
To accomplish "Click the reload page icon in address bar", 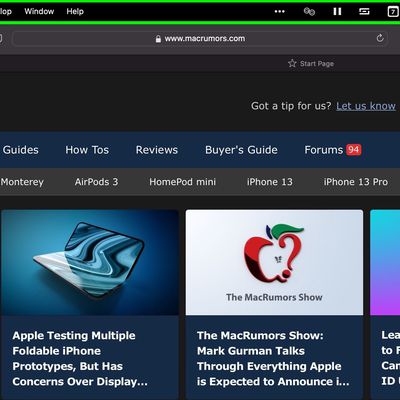I will point(380,38).
